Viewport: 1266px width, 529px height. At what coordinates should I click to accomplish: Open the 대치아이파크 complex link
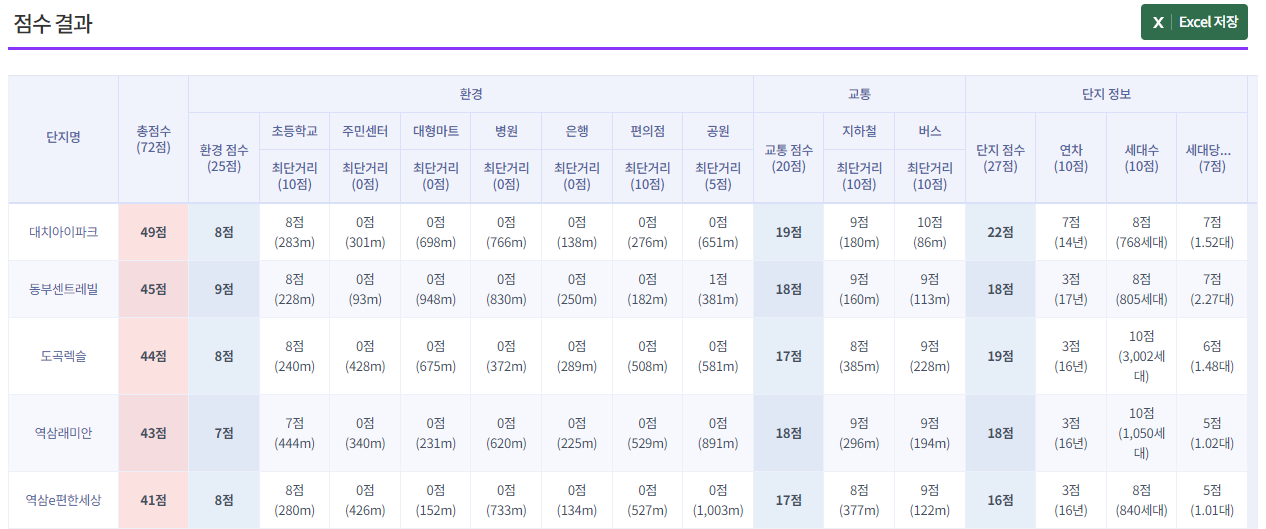coord(63,232)
